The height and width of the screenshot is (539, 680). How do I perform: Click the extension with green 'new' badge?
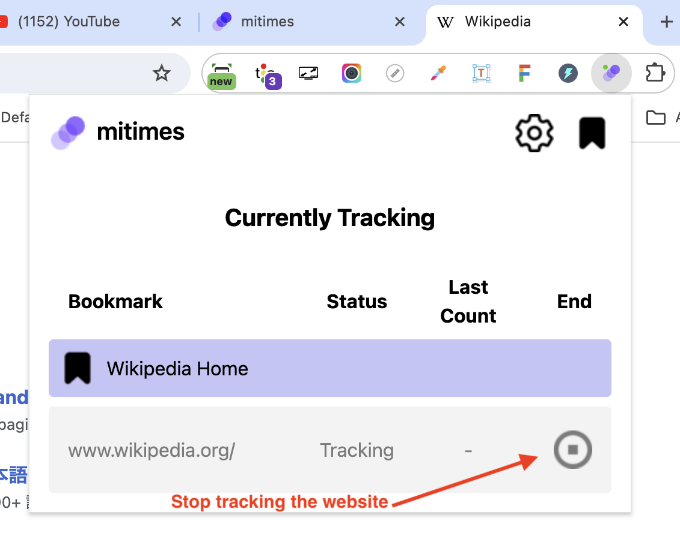(x=222, y=74)
